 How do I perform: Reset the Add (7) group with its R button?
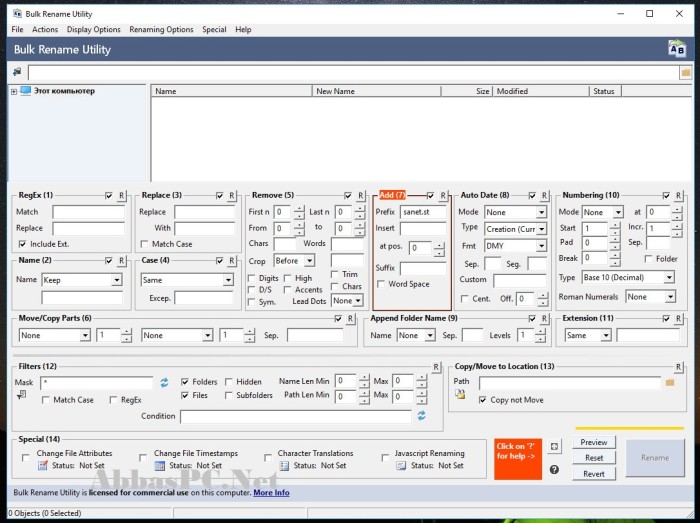click(x=443, y=195)
